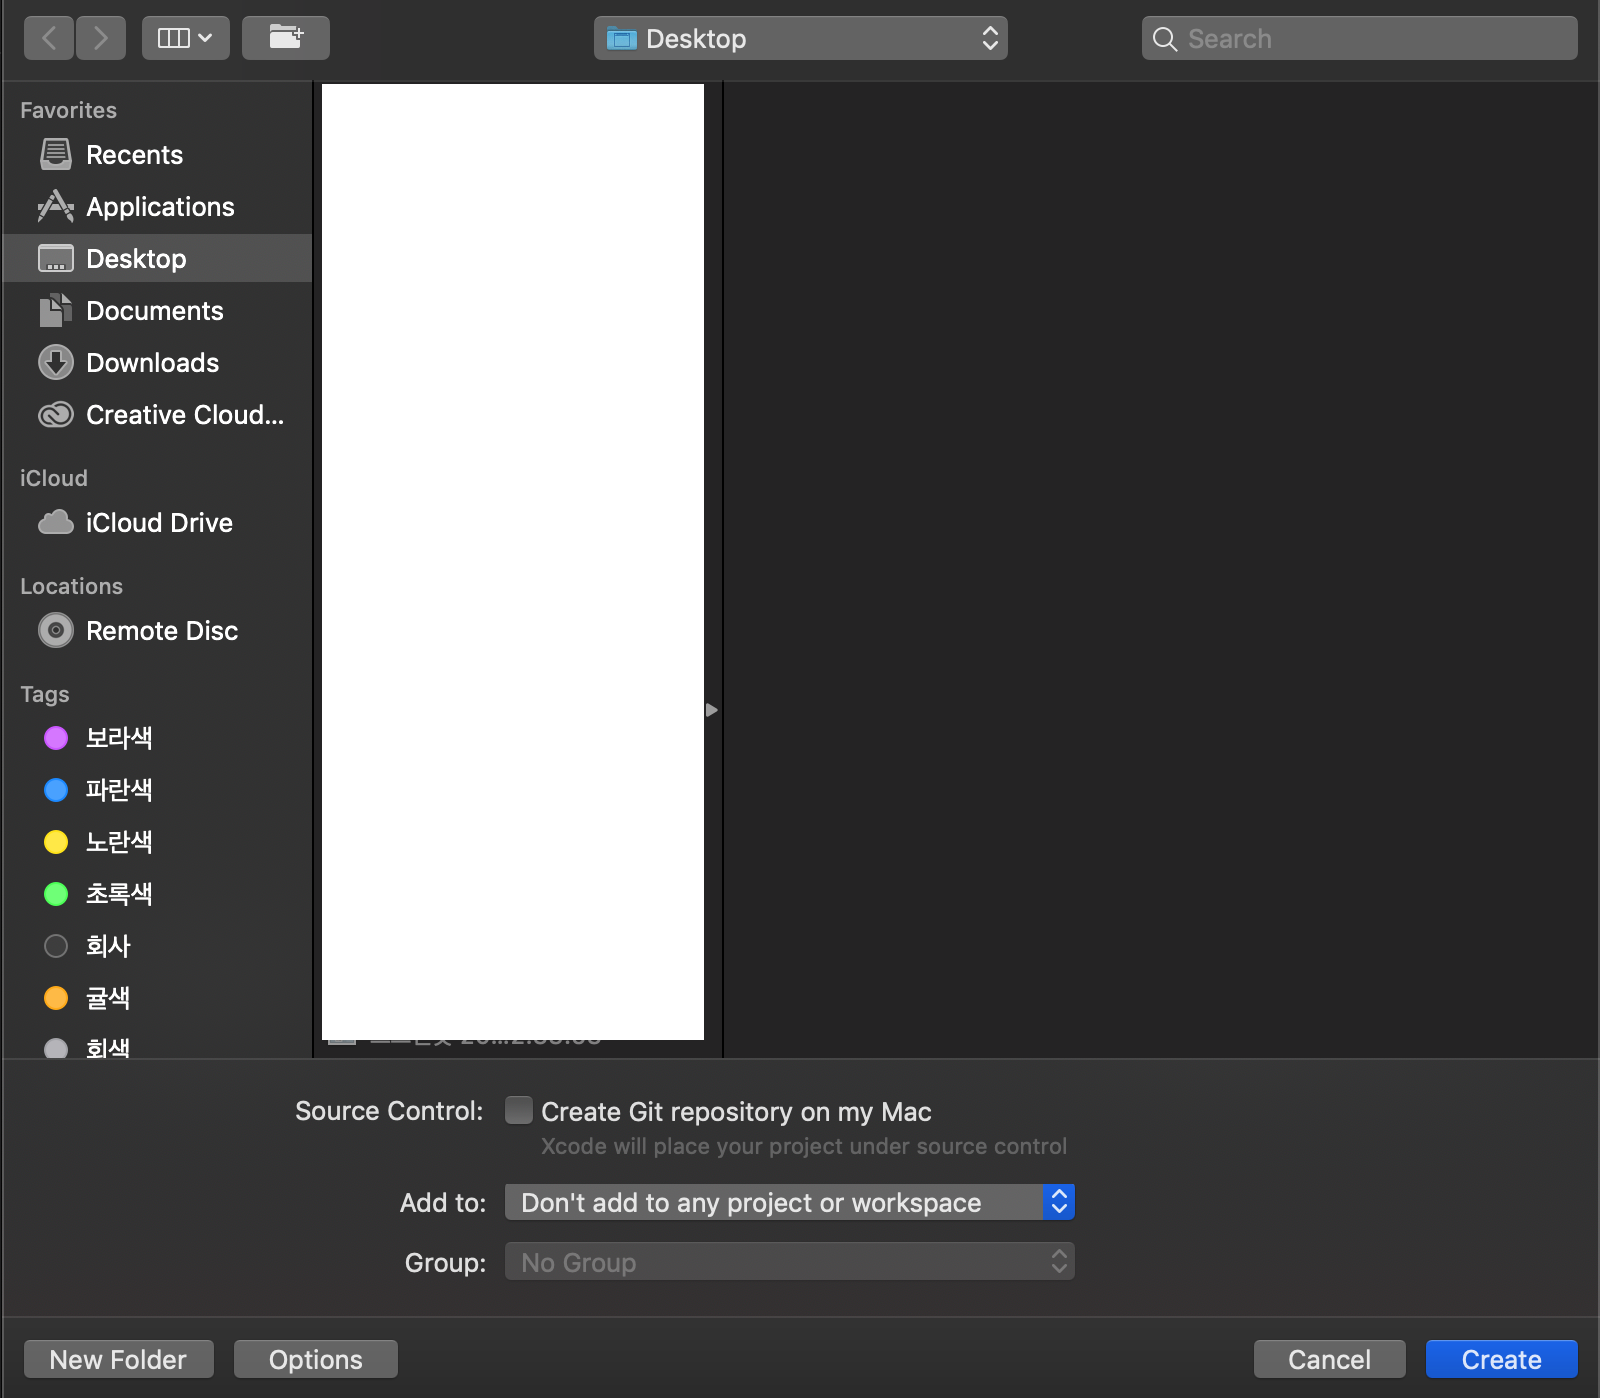Click the Create button
Screen dimensions: 1600x1398
click(1502, 1359)
